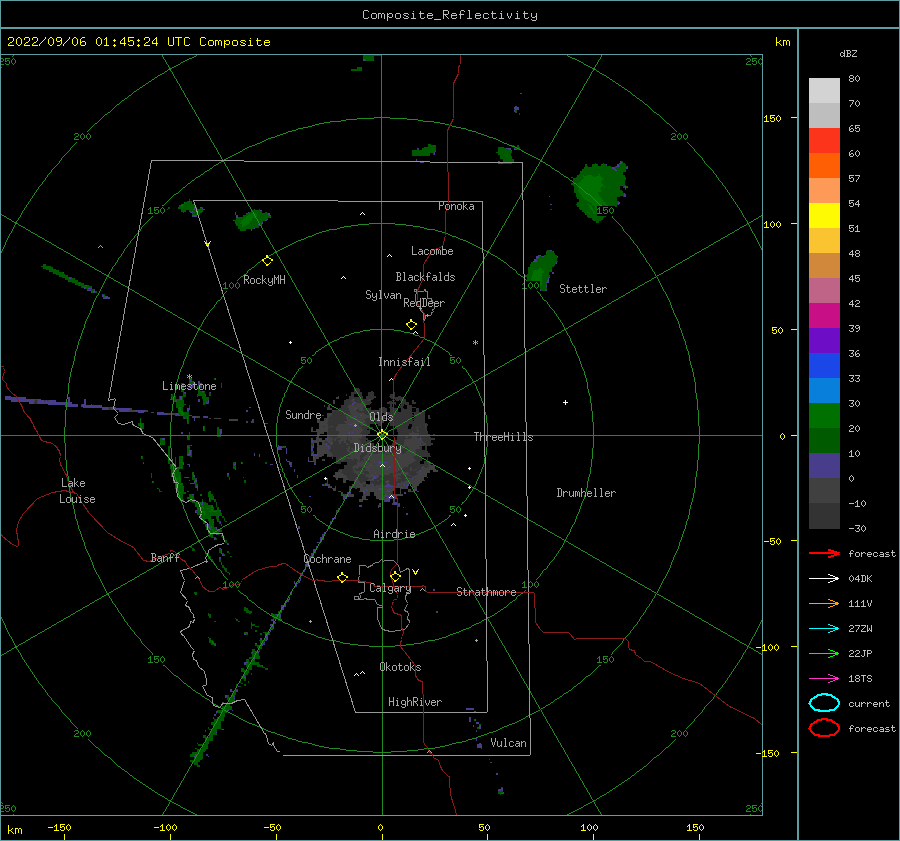Click the dBZ legend heading

click(x=848, y=53)
